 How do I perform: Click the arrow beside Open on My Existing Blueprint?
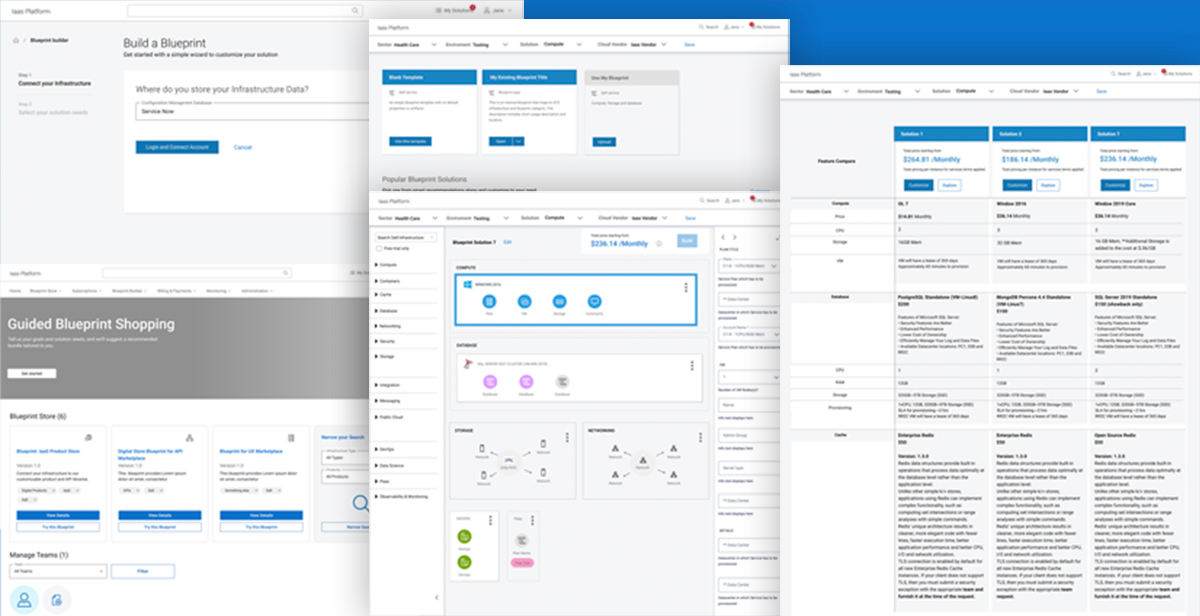coord(519,141)
